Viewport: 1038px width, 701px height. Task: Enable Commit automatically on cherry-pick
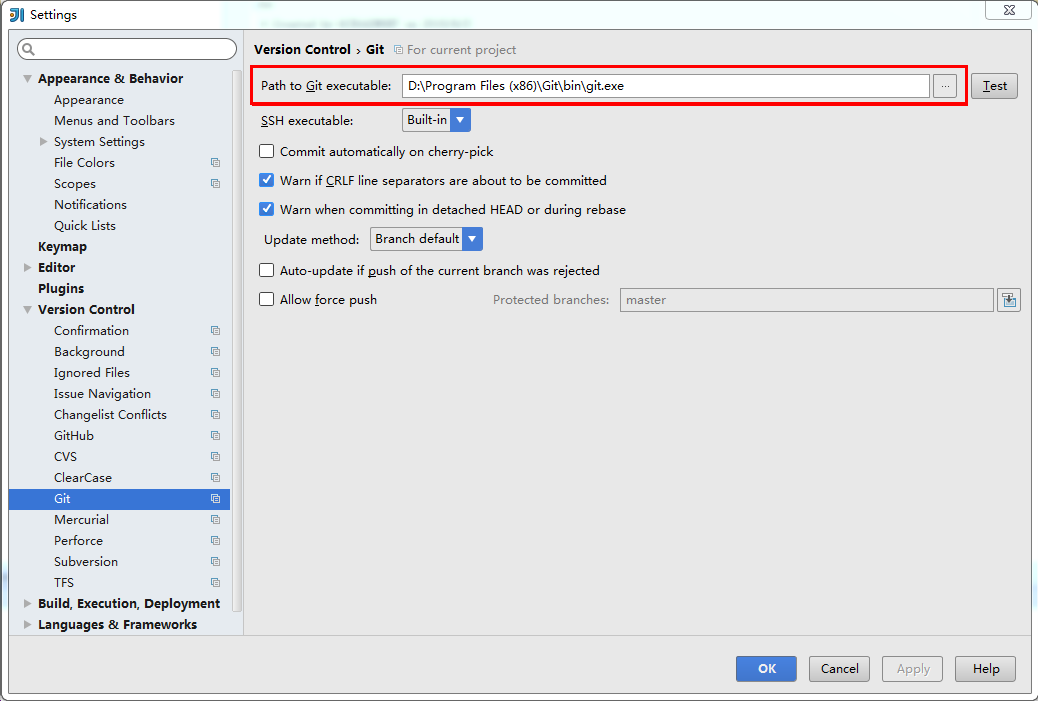267,152
